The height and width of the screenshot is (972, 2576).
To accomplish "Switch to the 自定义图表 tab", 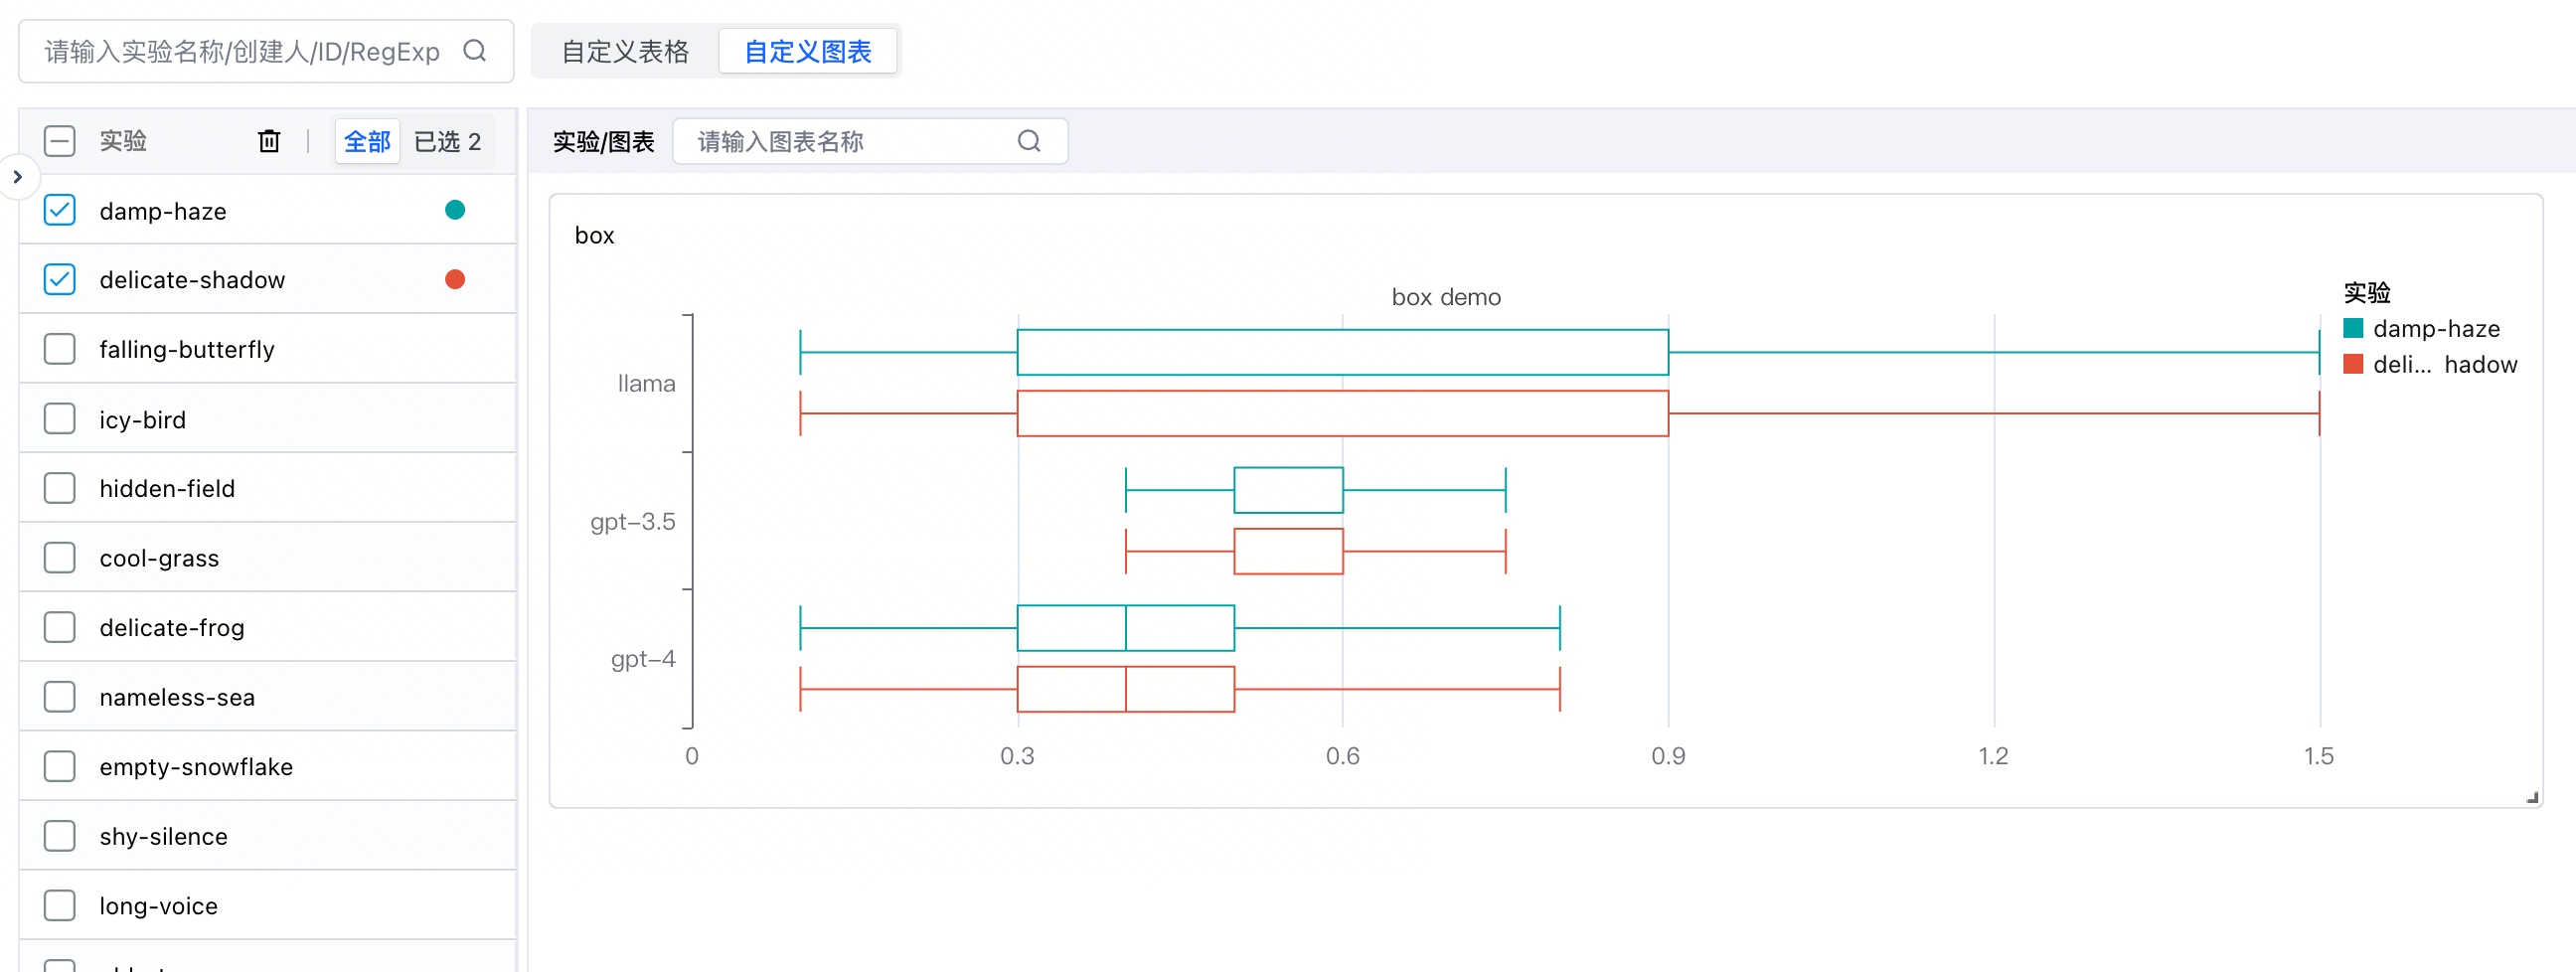I will tap(807, 51).
